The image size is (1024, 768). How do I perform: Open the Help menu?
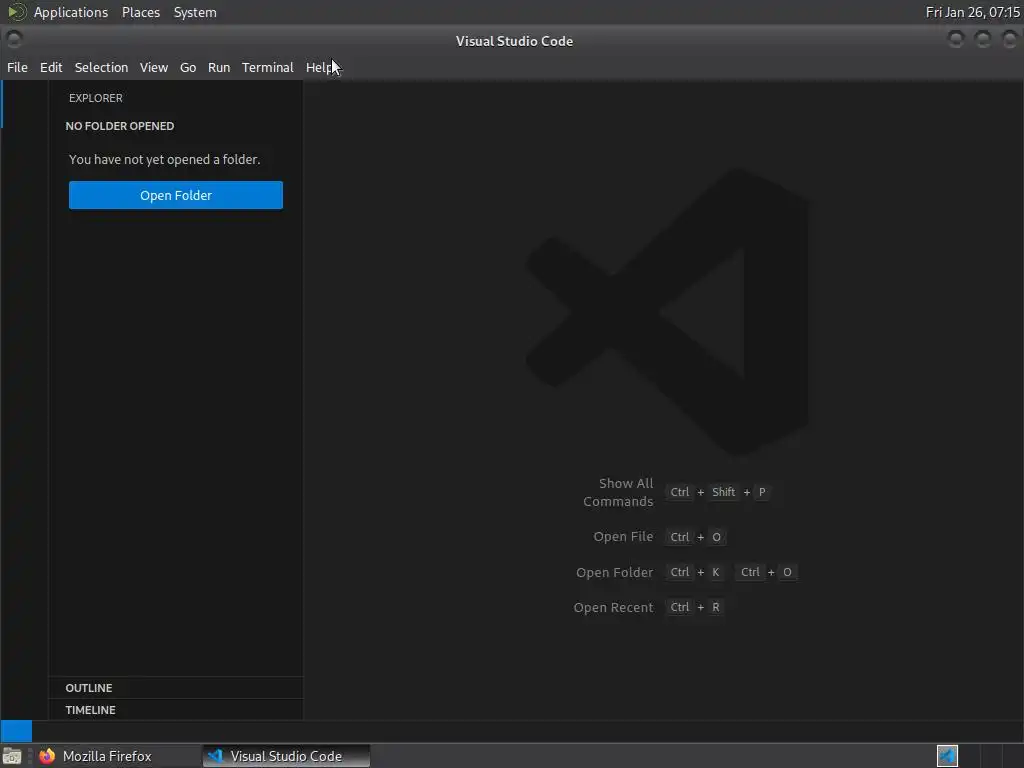pyautogui.click(x=320, y=67)
